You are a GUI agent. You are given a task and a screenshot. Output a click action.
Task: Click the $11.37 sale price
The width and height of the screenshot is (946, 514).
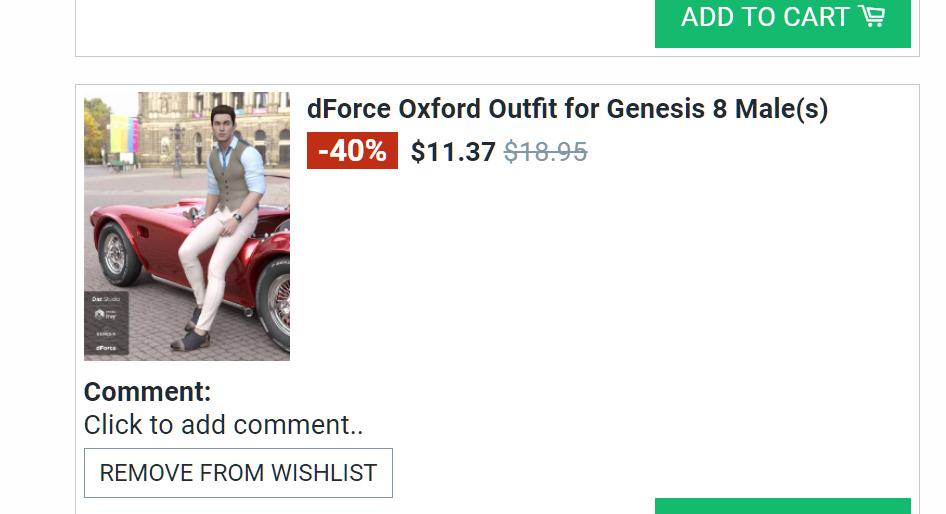[x=453, y=152]
